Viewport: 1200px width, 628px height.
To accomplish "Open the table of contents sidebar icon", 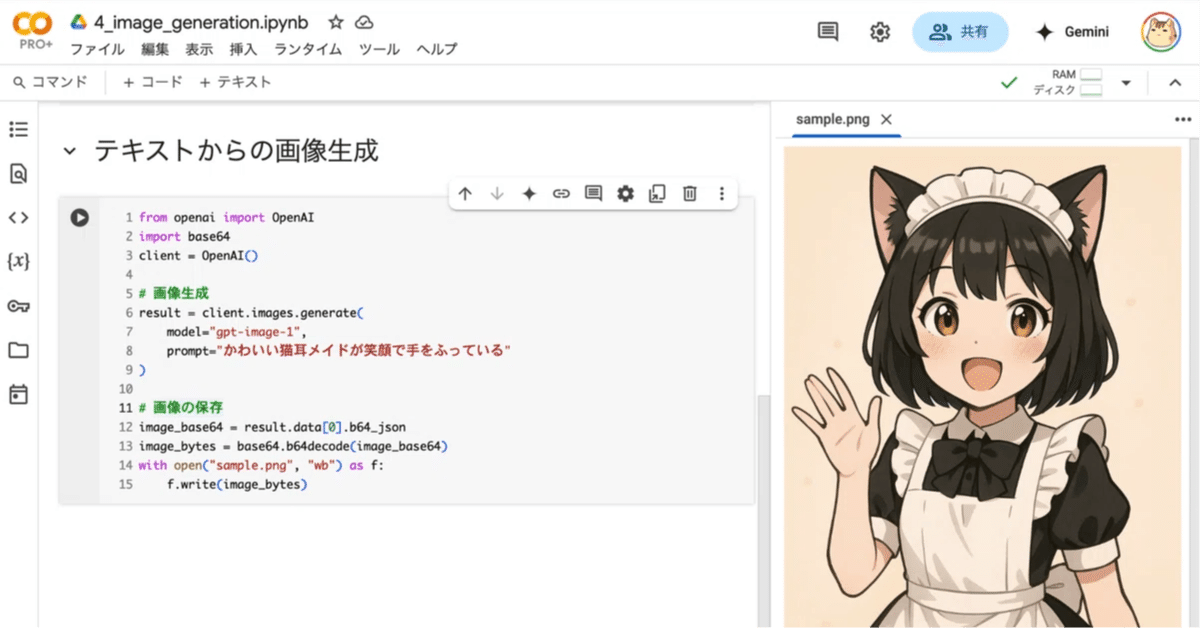I will coord(18,129).
